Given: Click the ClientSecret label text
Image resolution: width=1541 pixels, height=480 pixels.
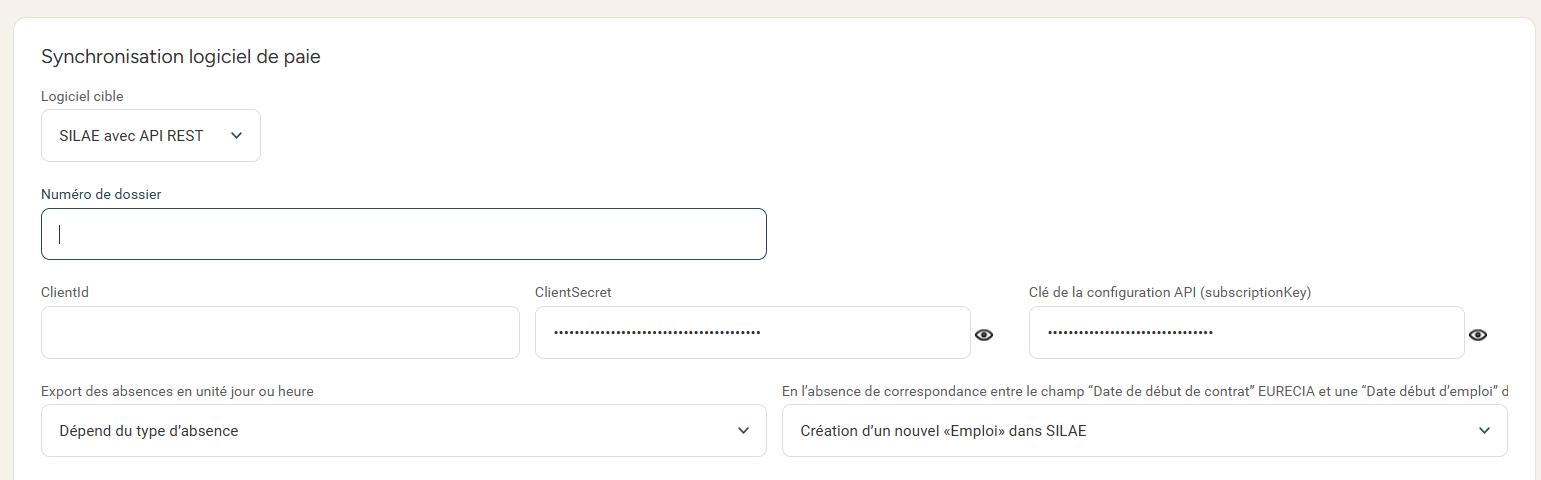Looking at the screenshot, I should point(573,292).
